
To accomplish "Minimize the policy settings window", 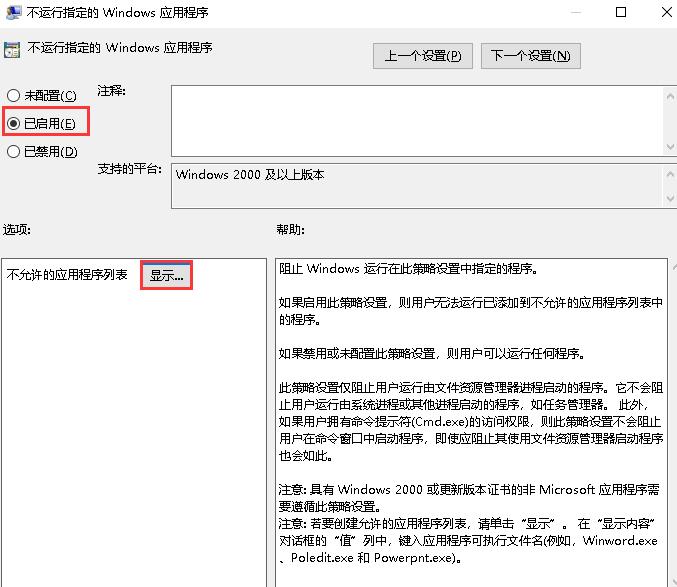I will pyautogui.click(x=576, y=12).
